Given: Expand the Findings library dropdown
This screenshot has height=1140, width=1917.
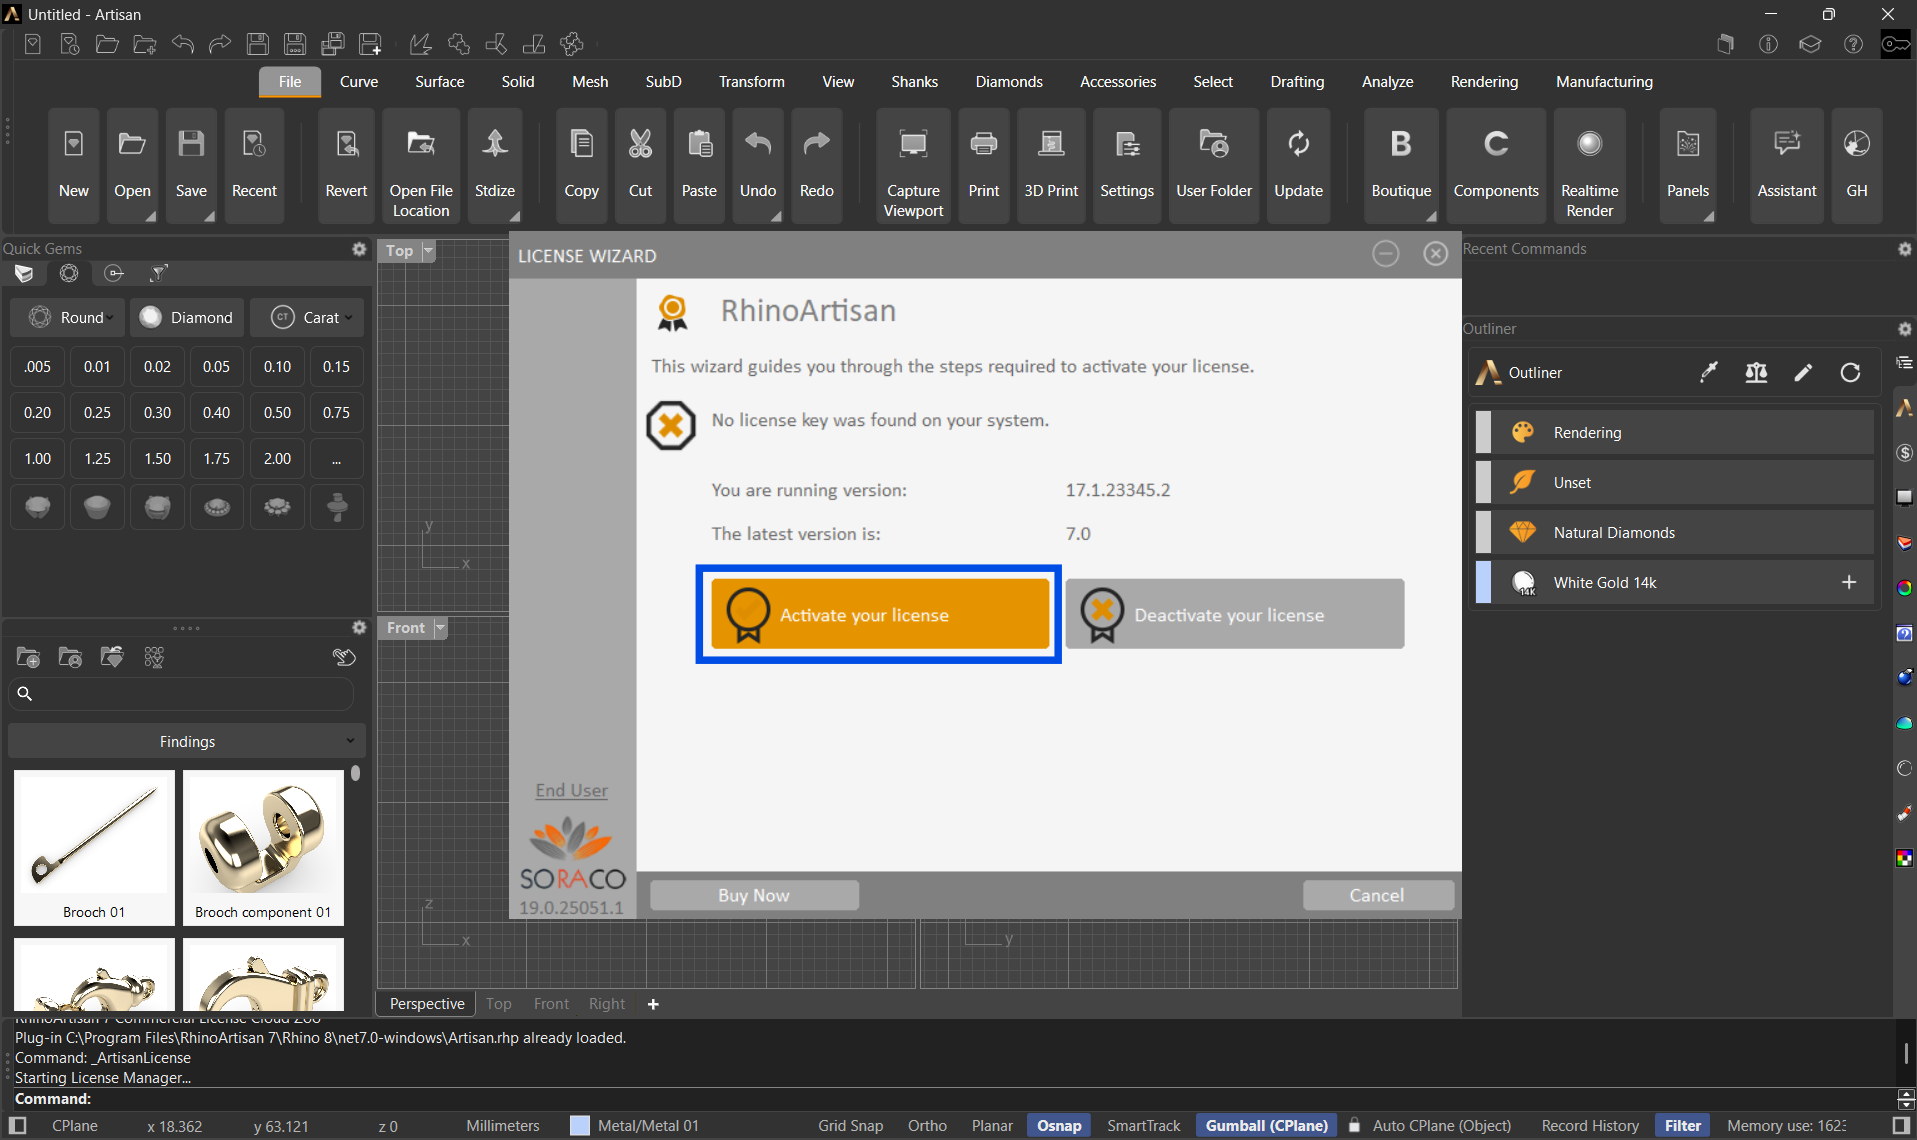Looking at the screenshot, I should click(x=187, y=741).
